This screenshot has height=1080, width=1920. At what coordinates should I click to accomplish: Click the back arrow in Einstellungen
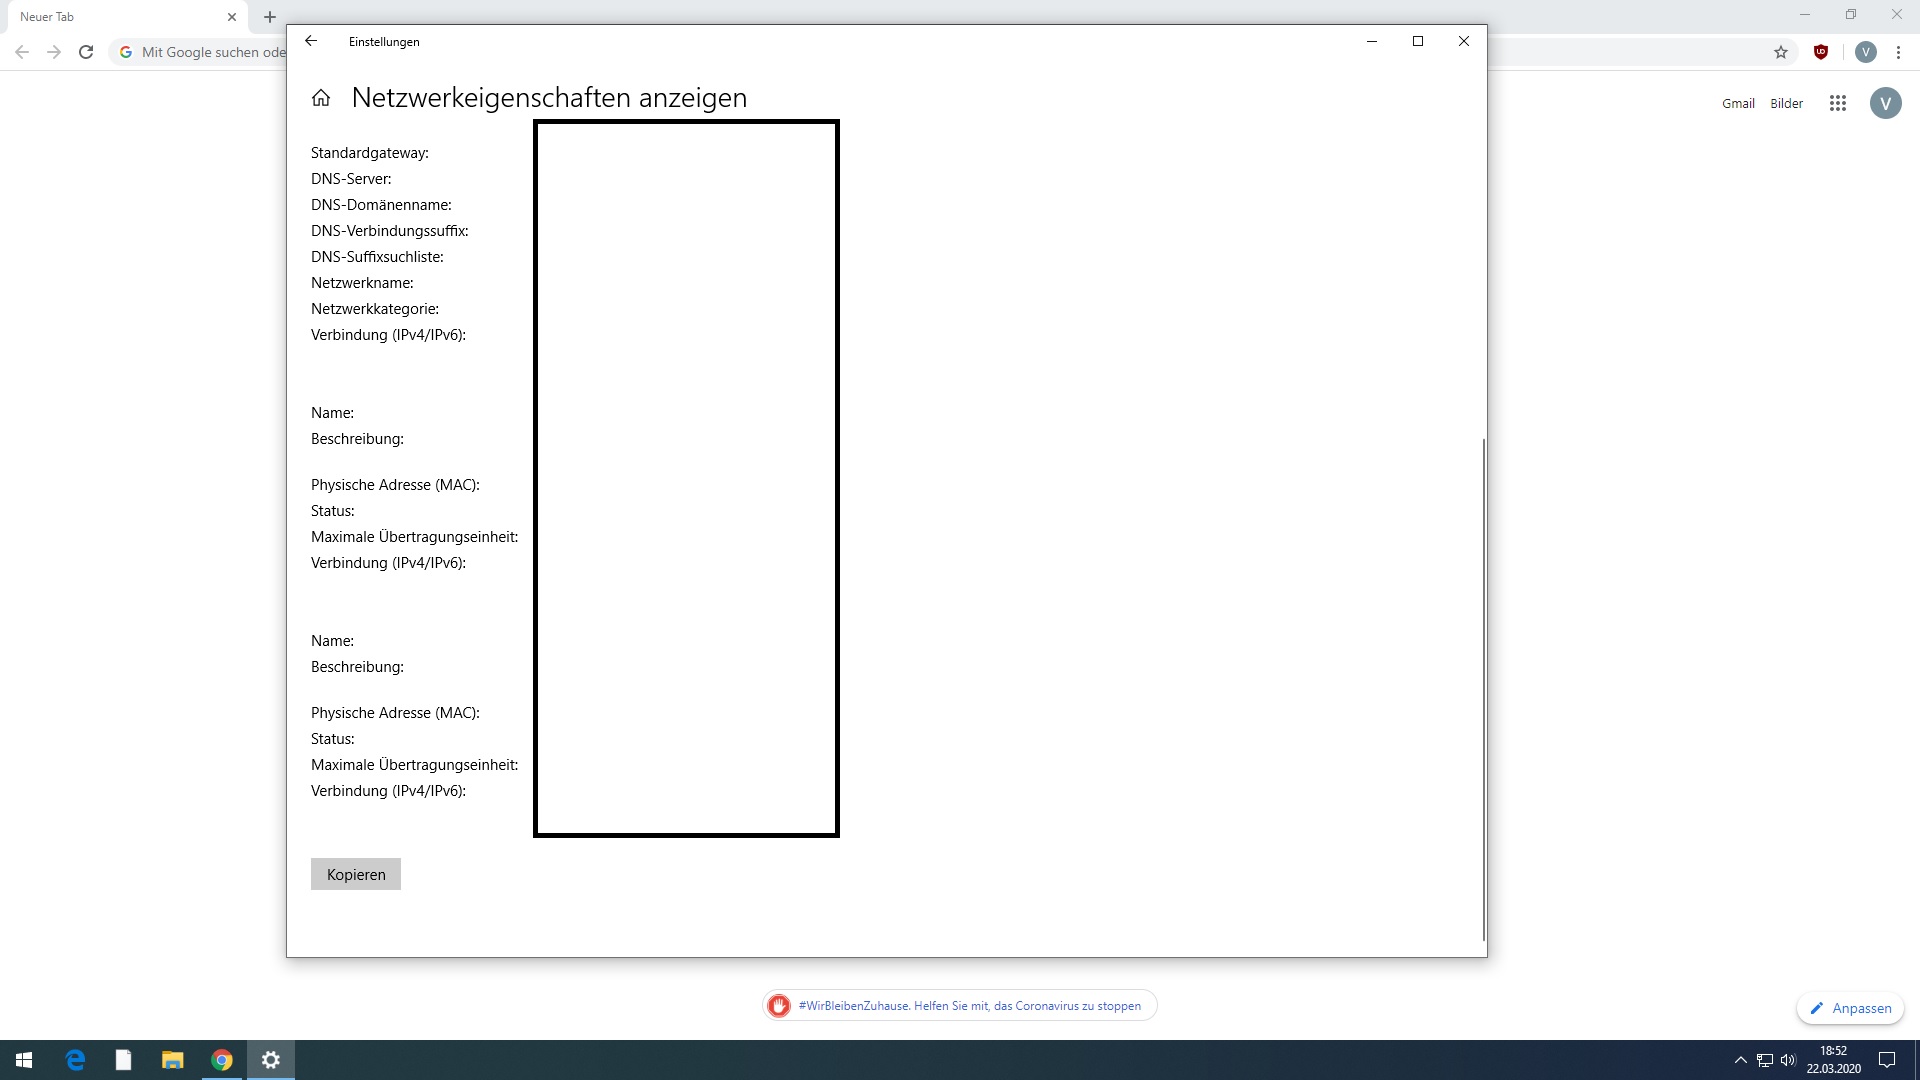311,41
